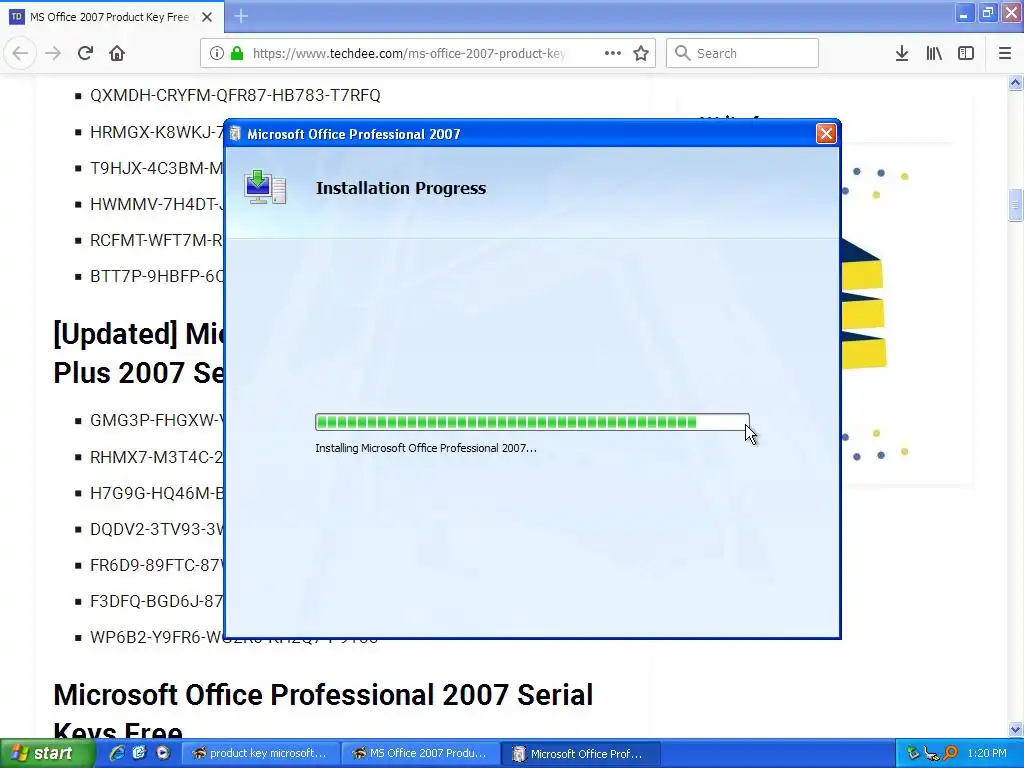Image resolution: width=1024 pixels, height=768 pixels.
Task: Click the second quick launch icon
Action: 139,753
